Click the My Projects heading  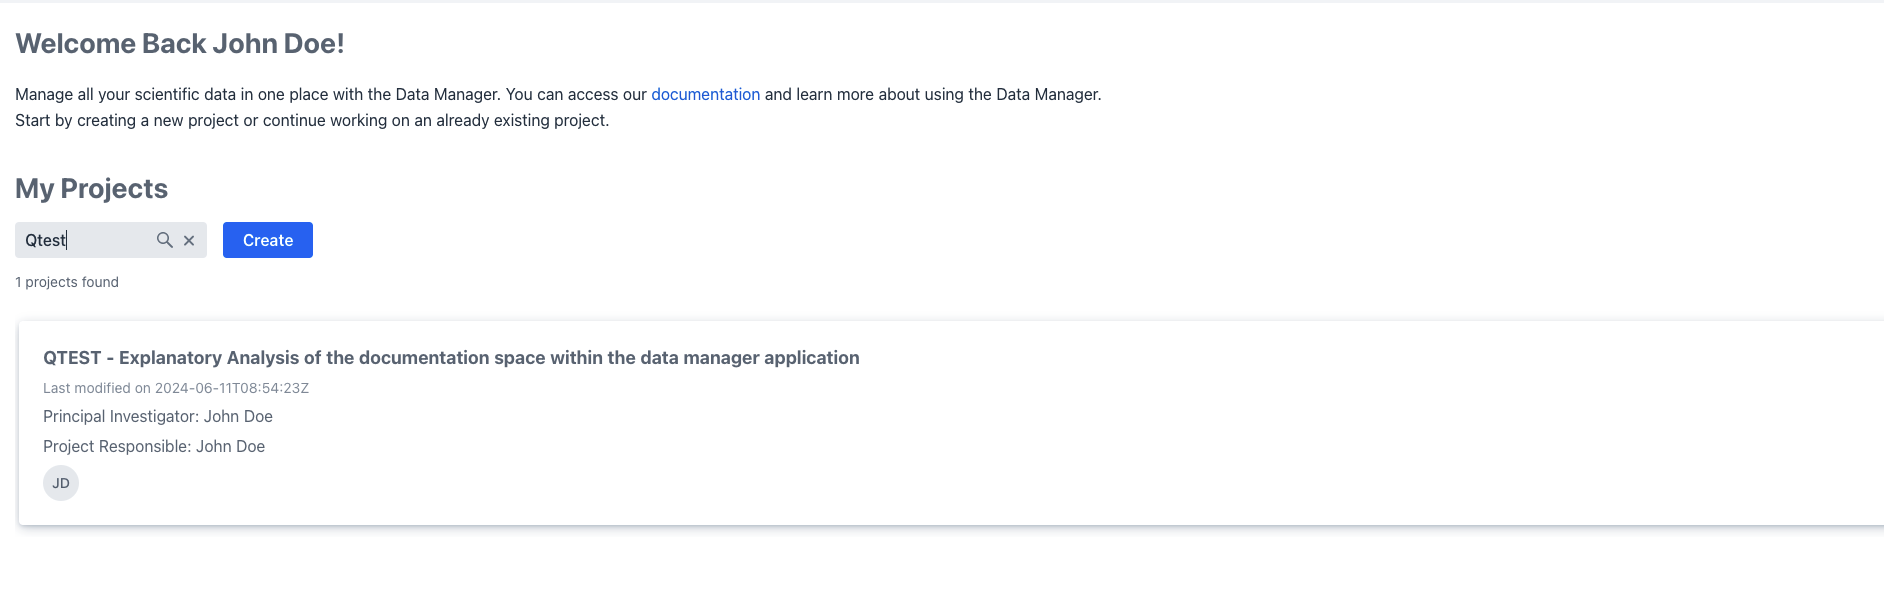pos(91,189)
